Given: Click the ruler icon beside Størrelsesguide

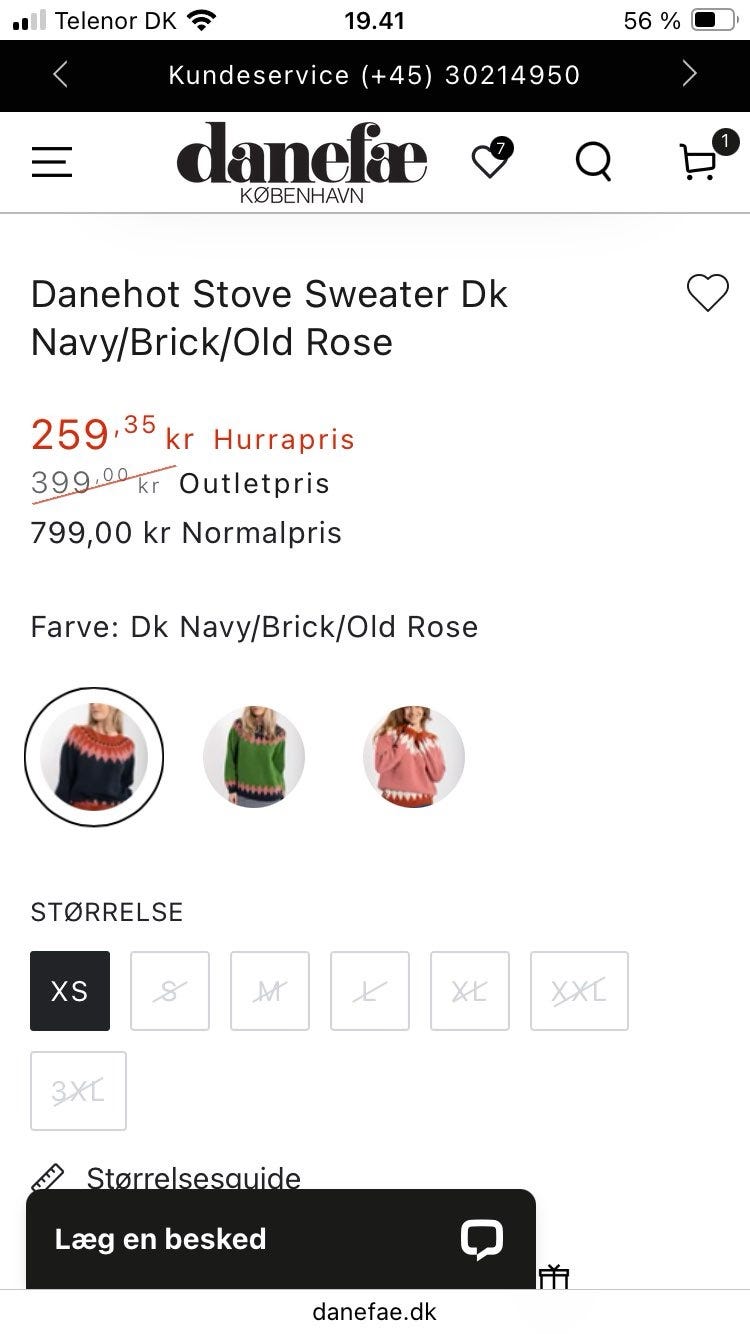Looking at the screenshot, I should tap(48, 1178).
